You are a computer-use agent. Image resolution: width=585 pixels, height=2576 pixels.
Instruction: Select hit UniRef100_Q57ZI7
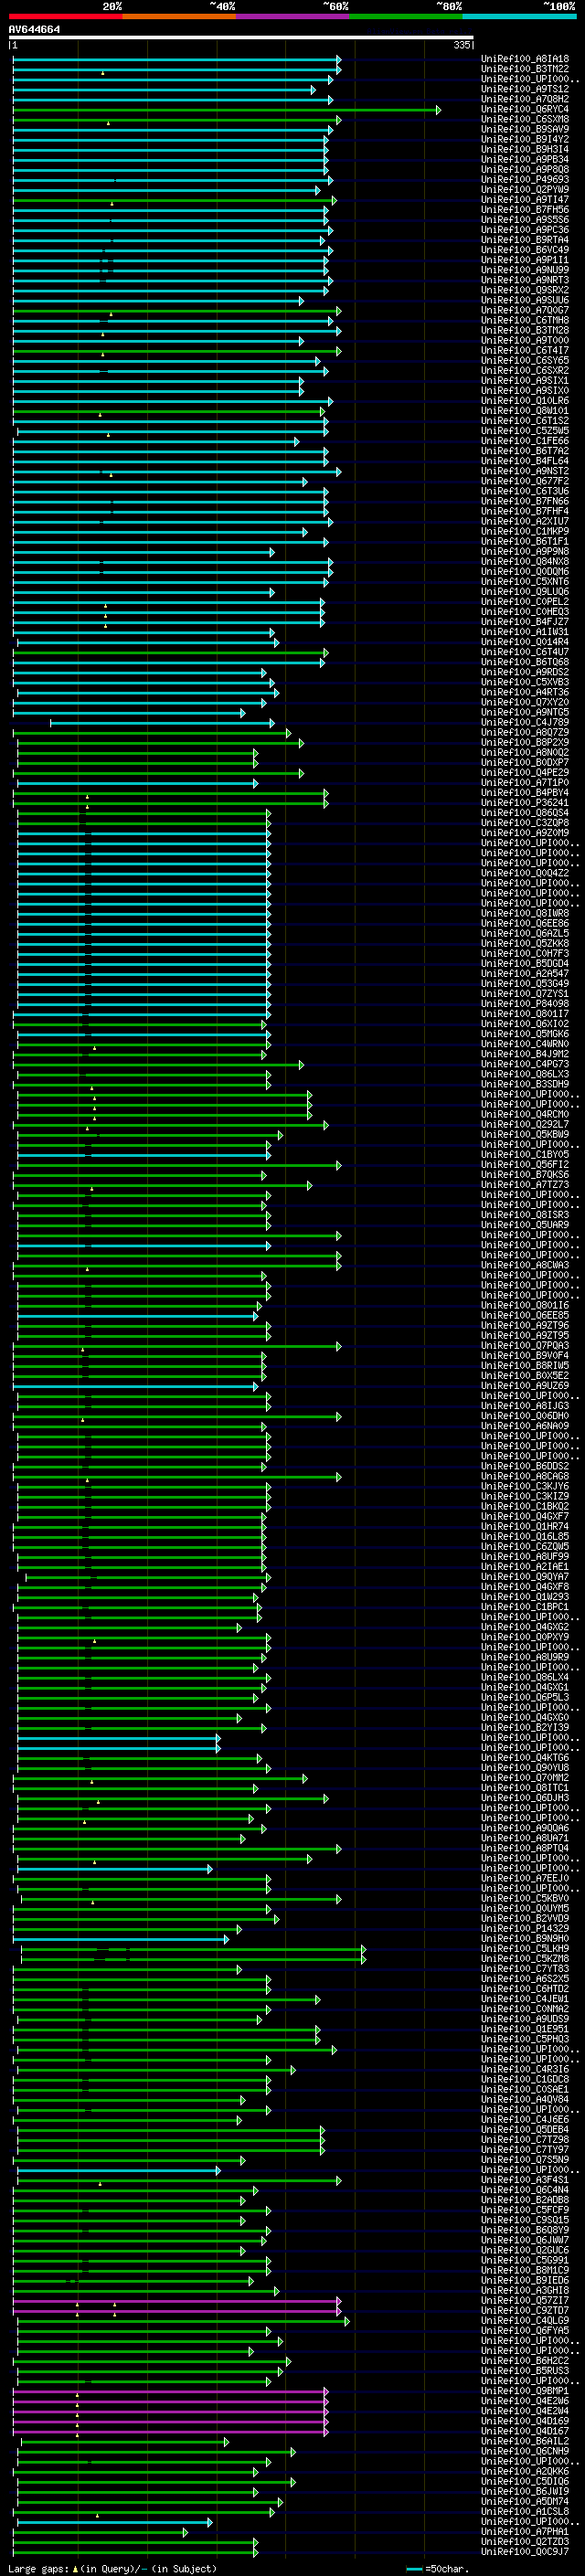pos(525,2300)
